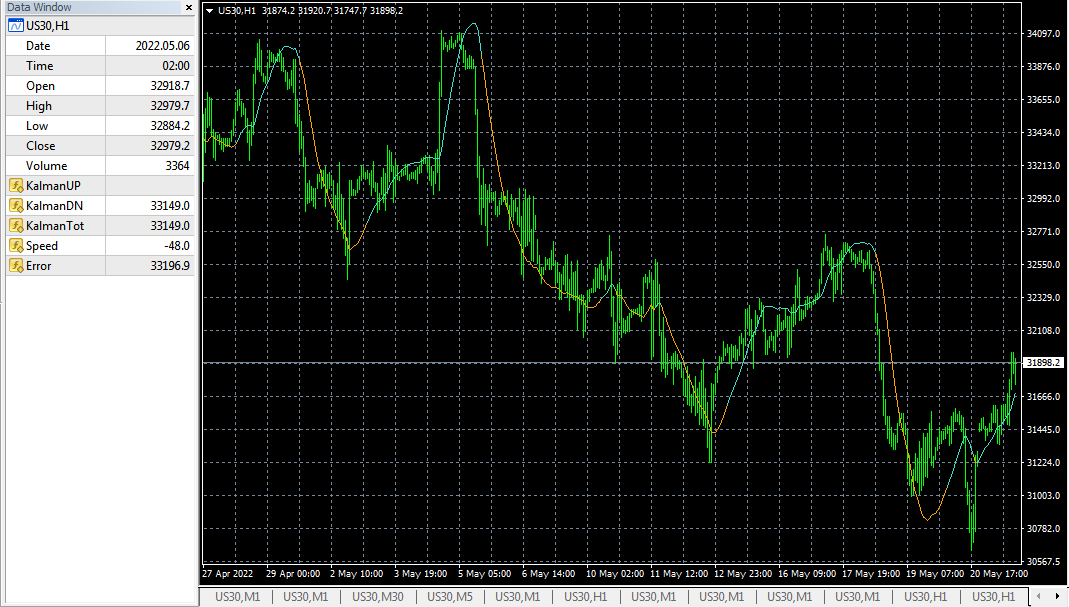The image size is (1069, 607).
Task: Click the KalmanTot row label
Action: click(x=55, y=226)
